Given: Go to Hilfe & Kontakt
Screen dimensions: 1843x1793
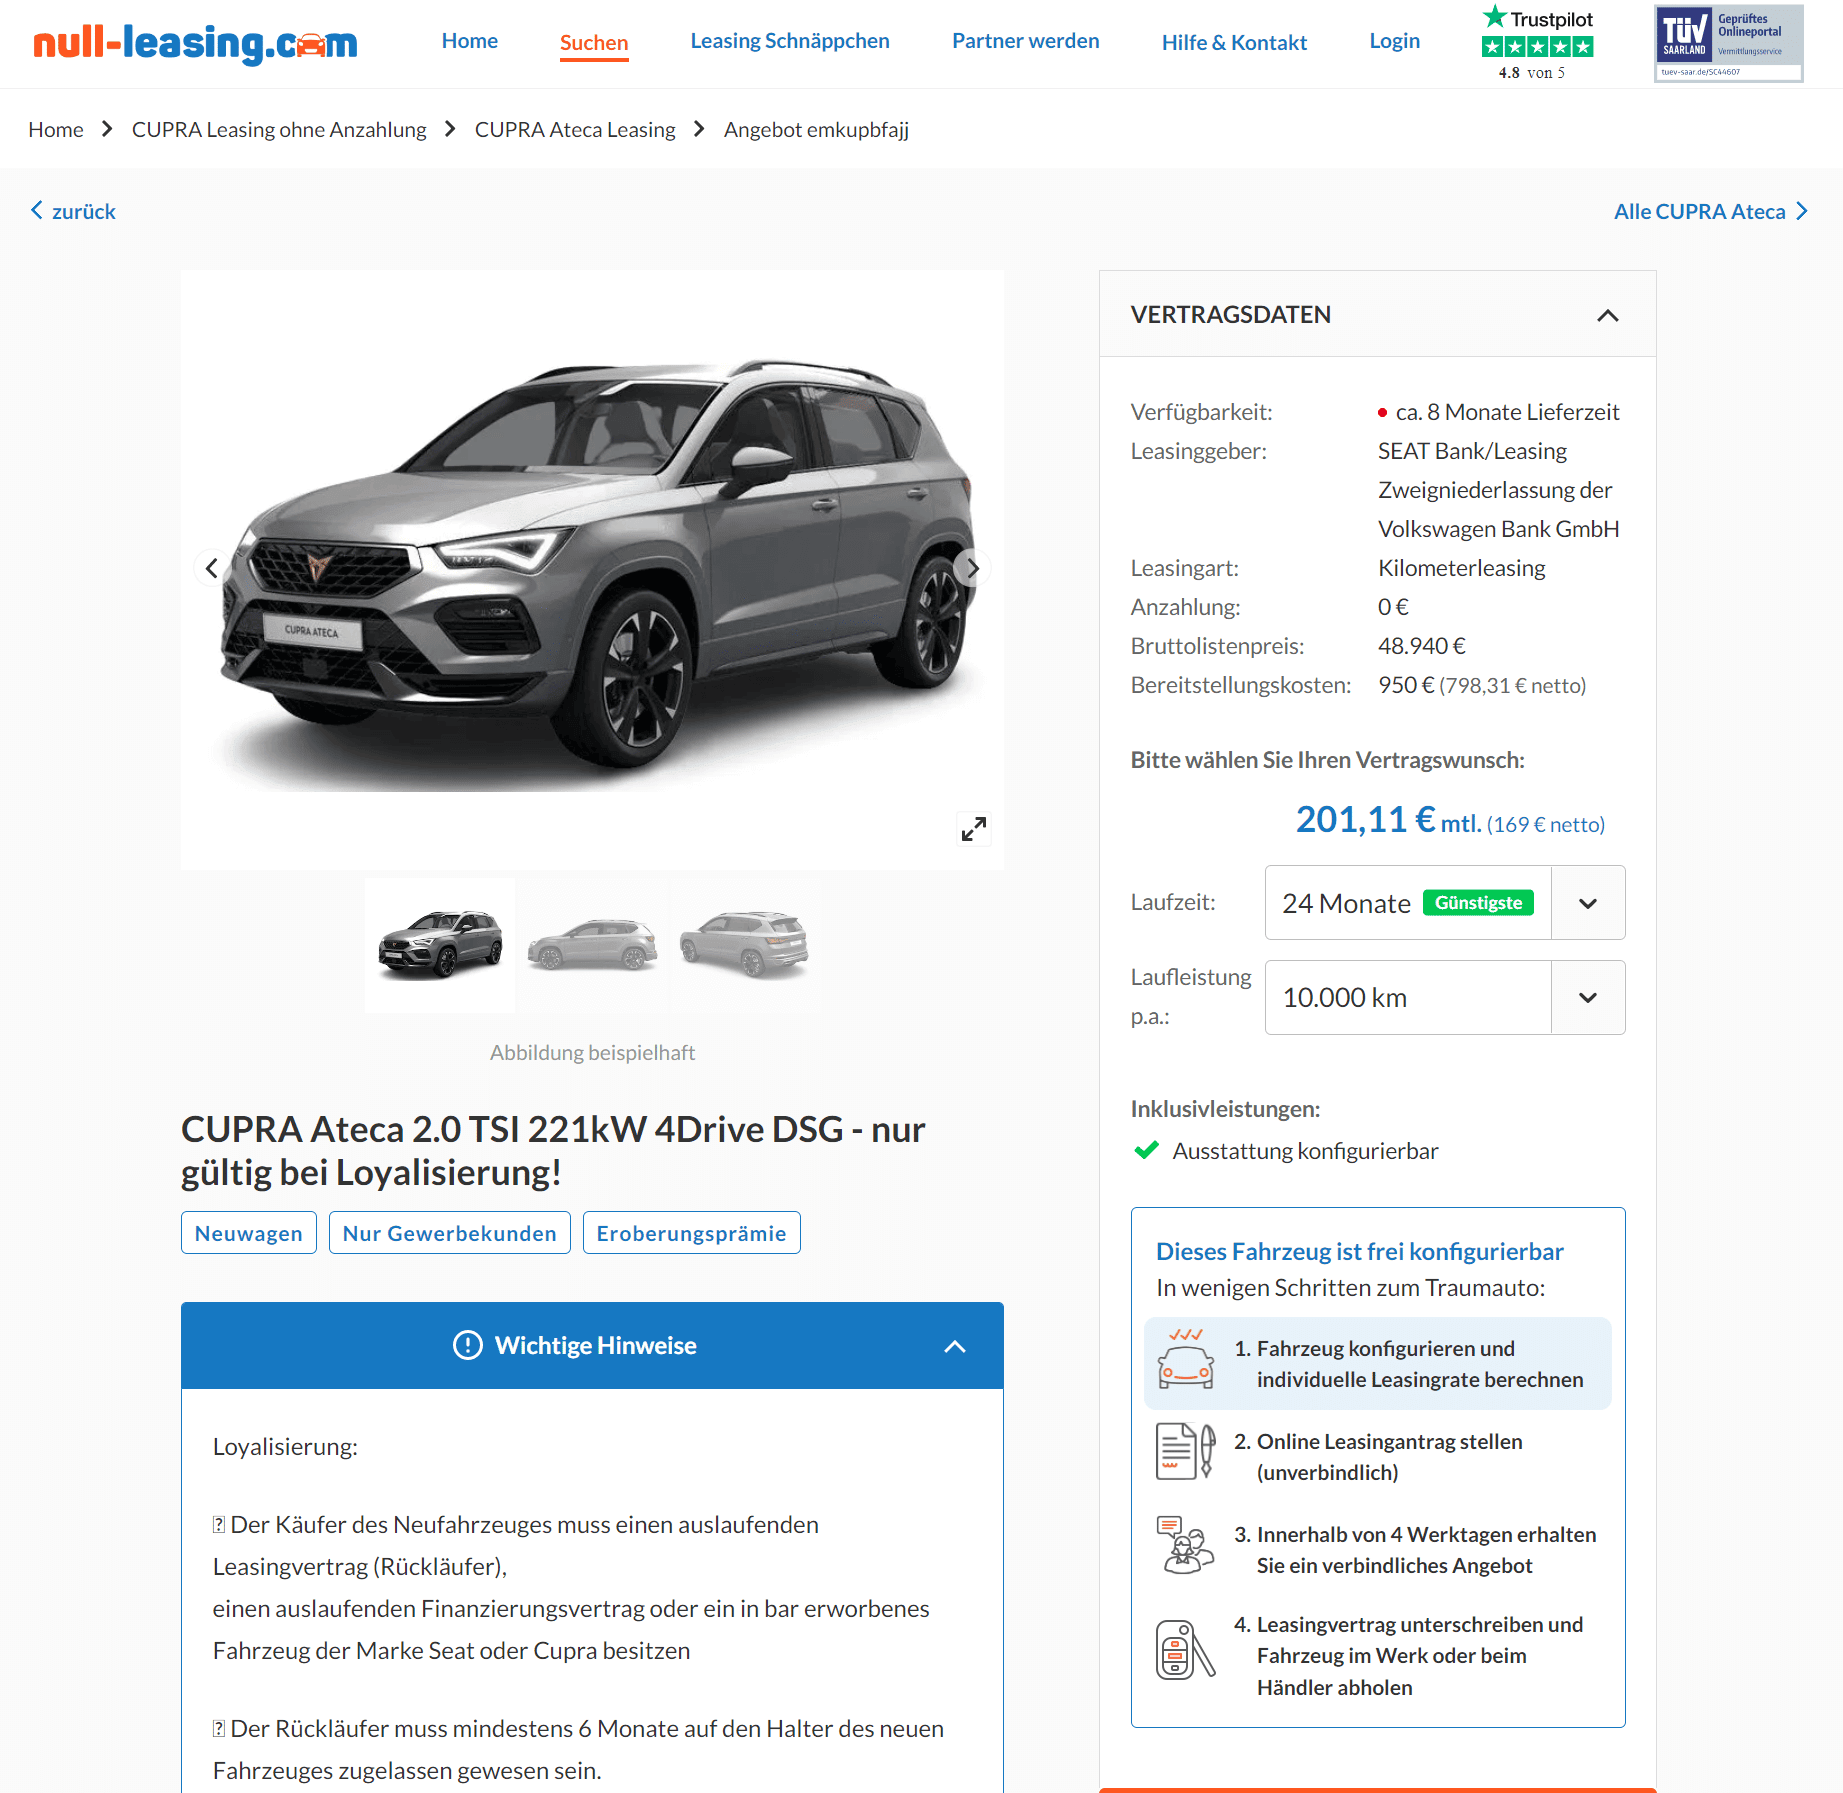Looking at the screenshot, I should tap(1234, 42).
